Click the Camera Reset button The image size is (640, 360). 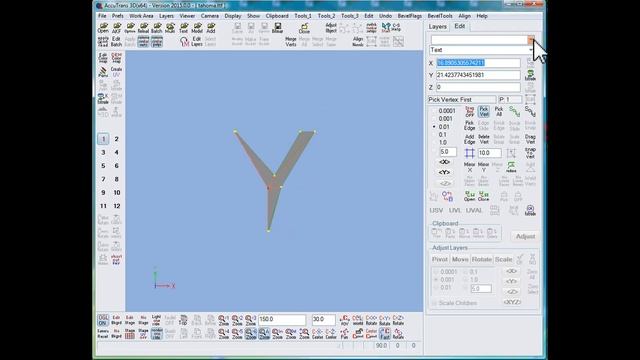[x=103, y=334]
